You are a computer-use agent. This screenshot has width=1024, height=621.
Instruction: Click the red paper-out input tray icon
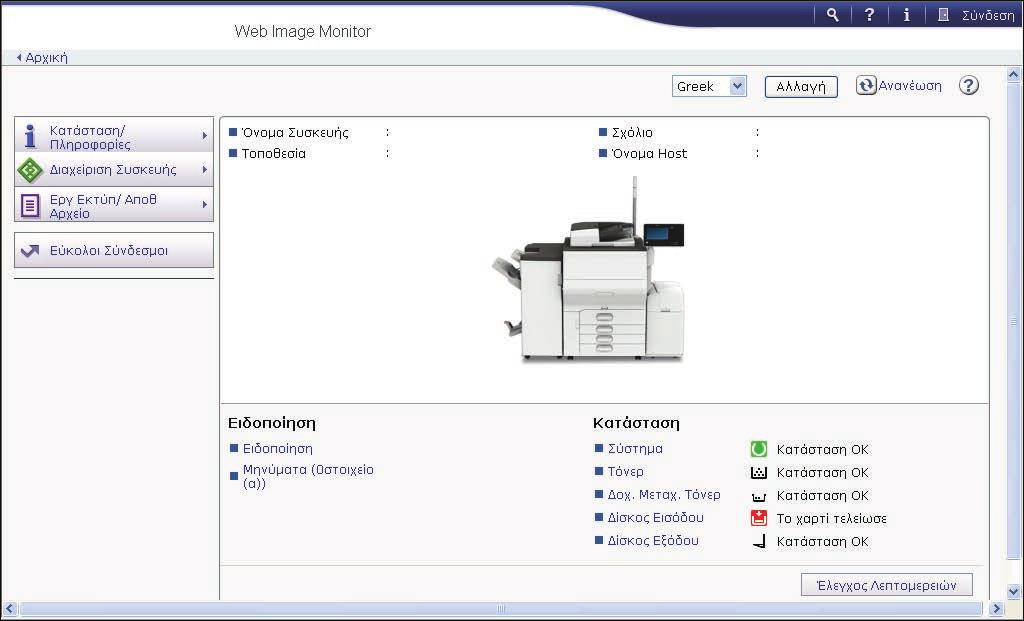tap(759, 518)
